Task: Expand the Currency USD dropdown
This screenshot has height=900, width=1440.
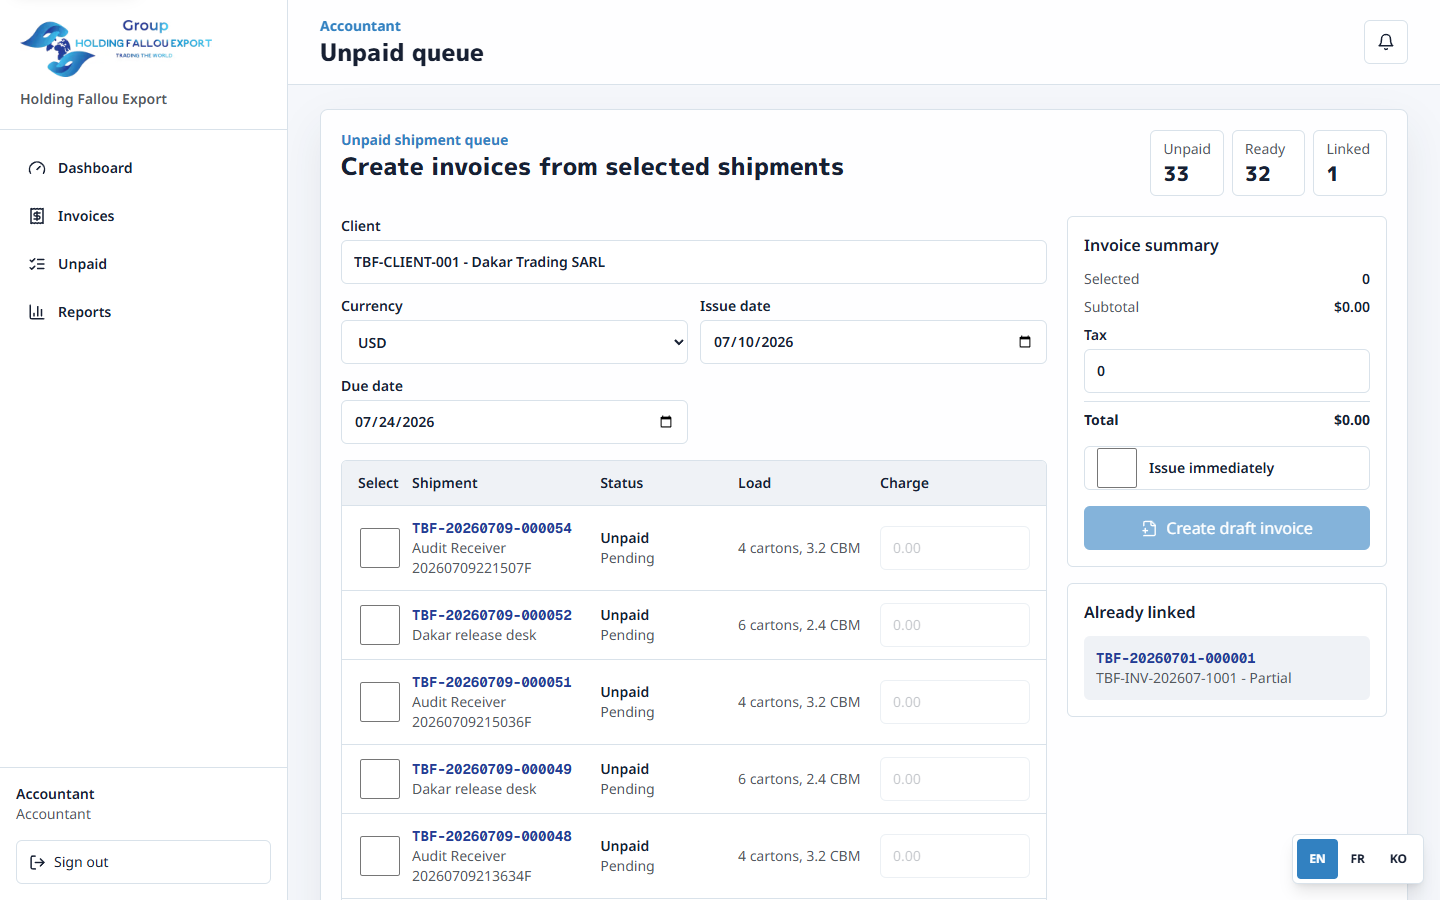Action: click(514, 342)
